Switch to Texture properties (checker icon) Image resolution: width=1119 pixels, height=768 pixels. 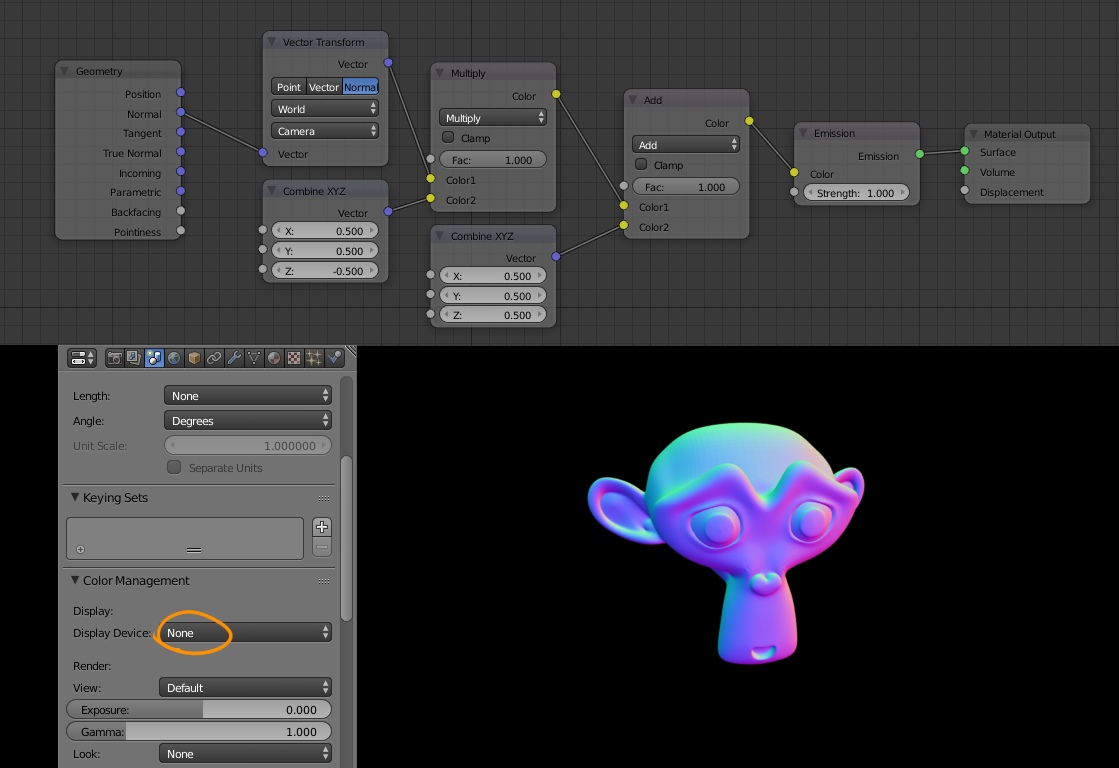point(294,357)
